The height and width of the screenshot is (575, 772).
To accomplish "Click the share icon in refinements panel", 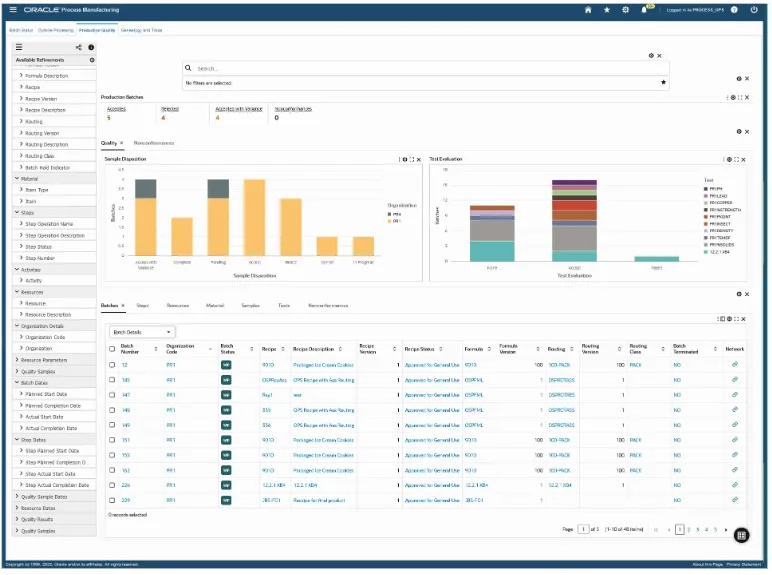I will (x=78, y=47).
